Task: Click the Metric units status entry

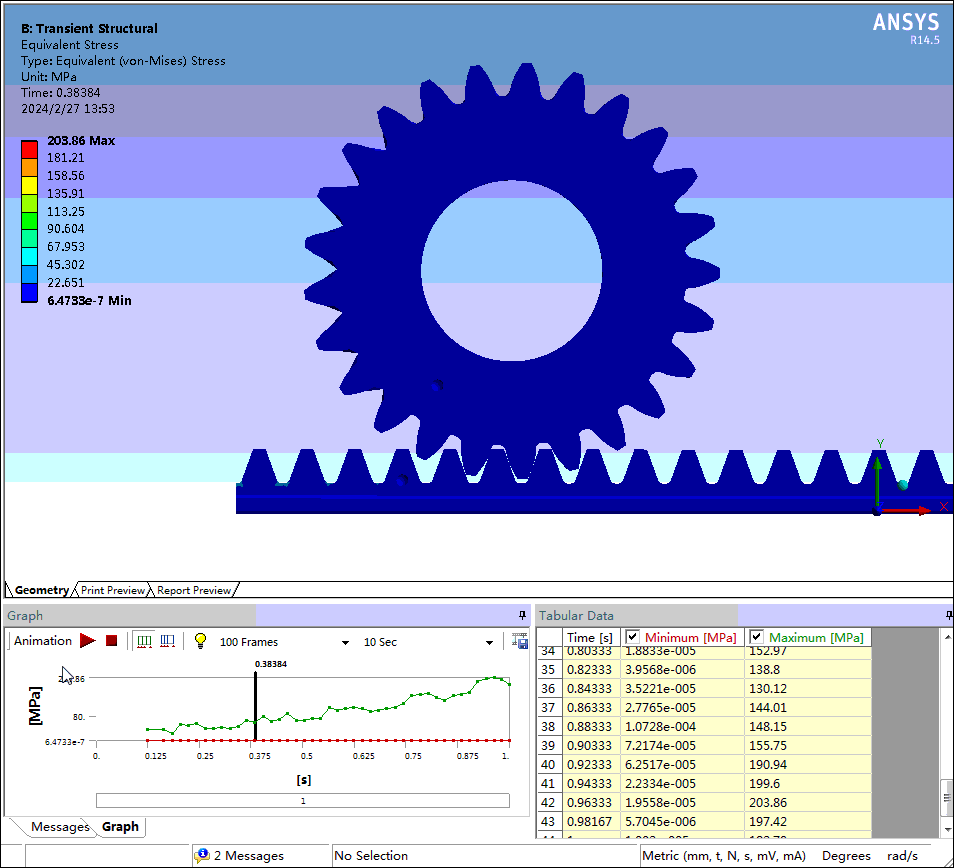Action: tap(723, 855)
